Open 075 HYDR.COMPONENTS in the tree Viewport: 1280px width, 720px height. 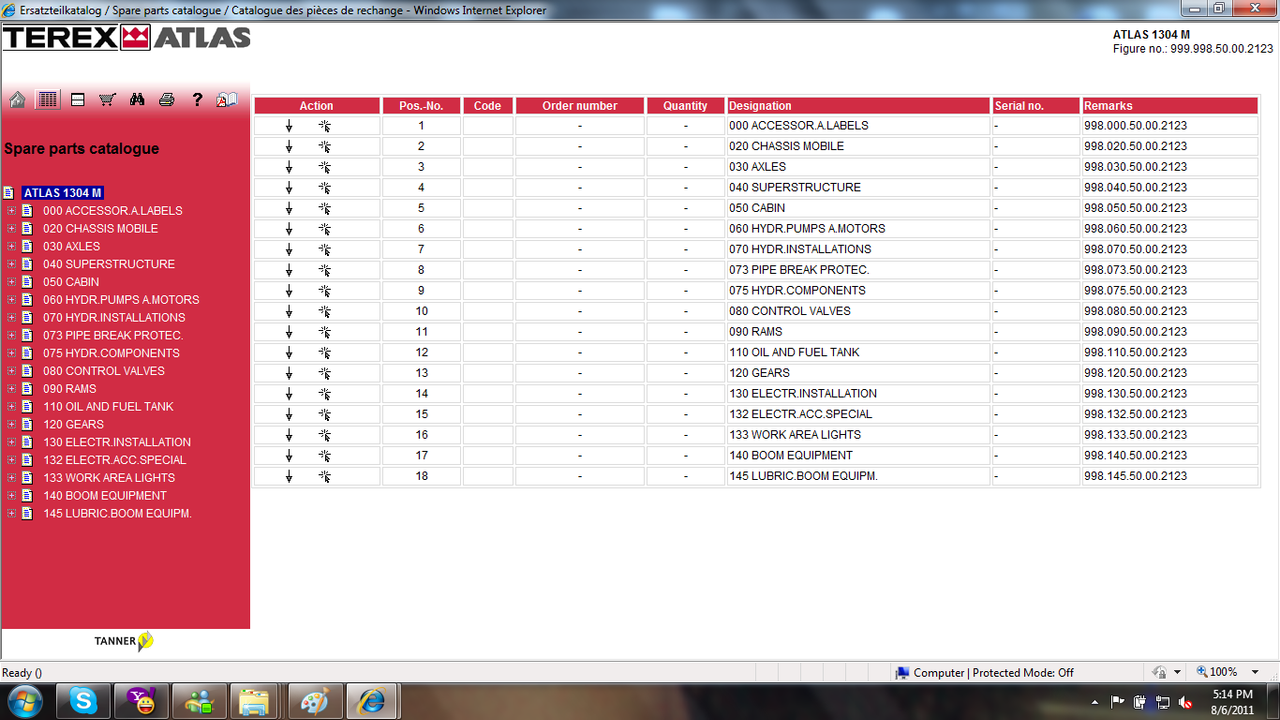(111, 353)
